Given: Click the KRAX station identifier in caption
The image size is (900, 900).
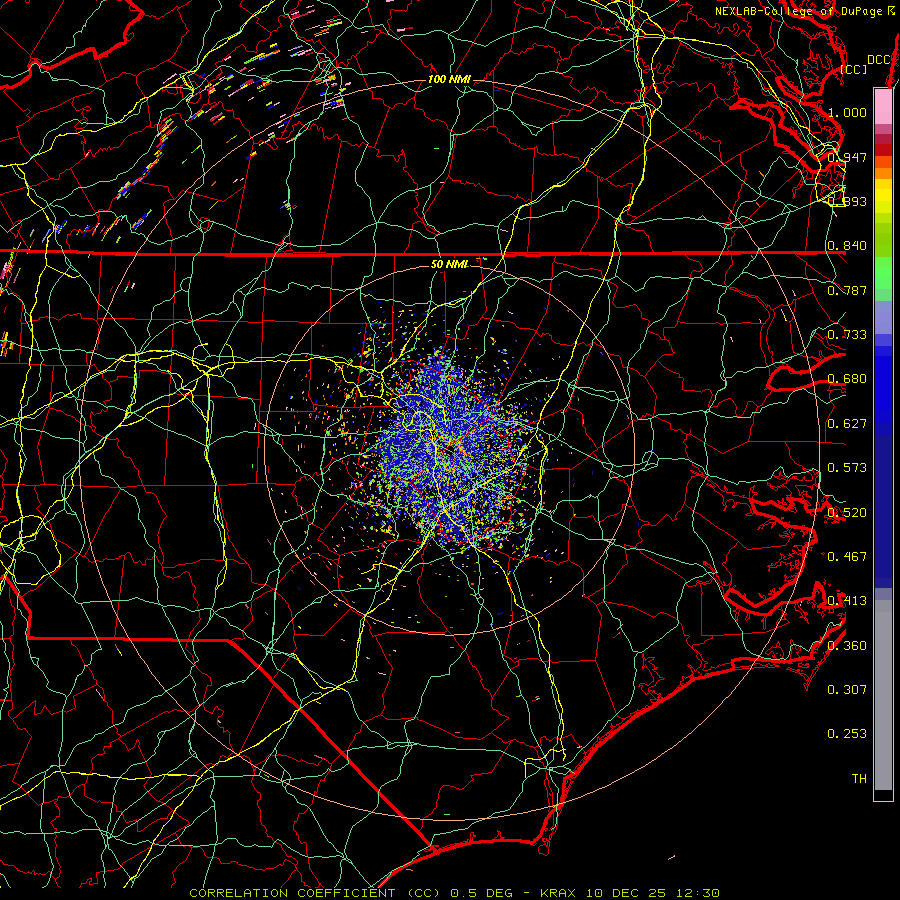Looking at the screenshot, I should point(557,893).
